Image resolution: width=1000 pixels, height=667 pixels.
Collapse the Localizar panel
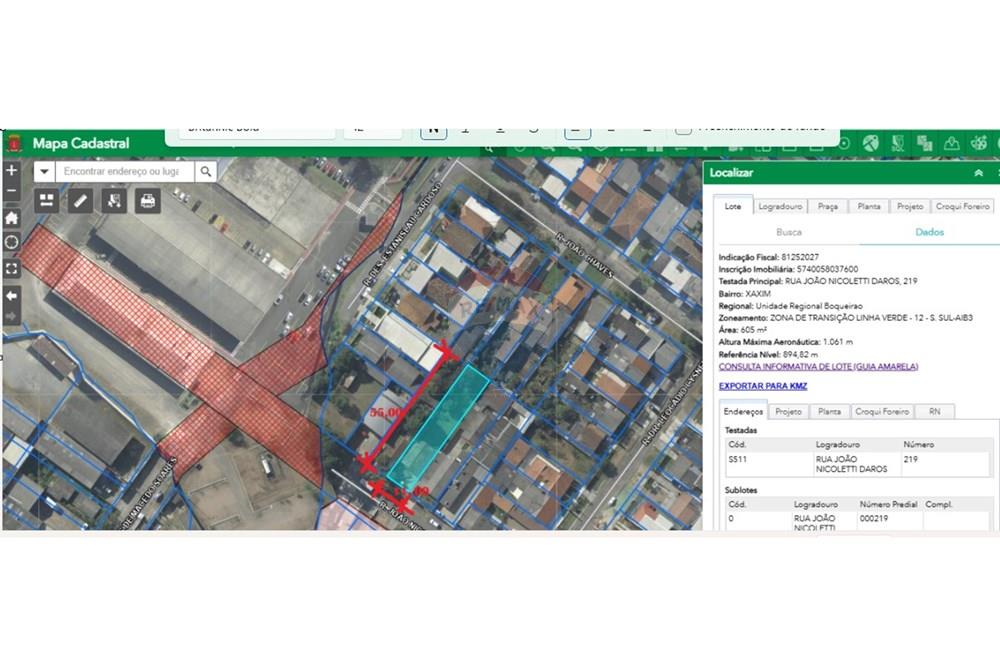coord(978,173)
